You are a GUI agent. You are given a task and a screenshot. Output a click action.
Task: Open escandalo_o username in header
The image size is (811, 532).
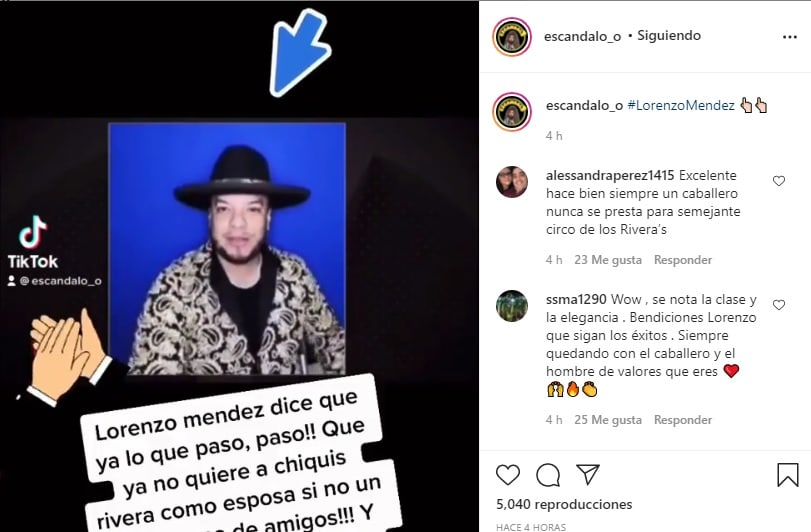point(582,36)
